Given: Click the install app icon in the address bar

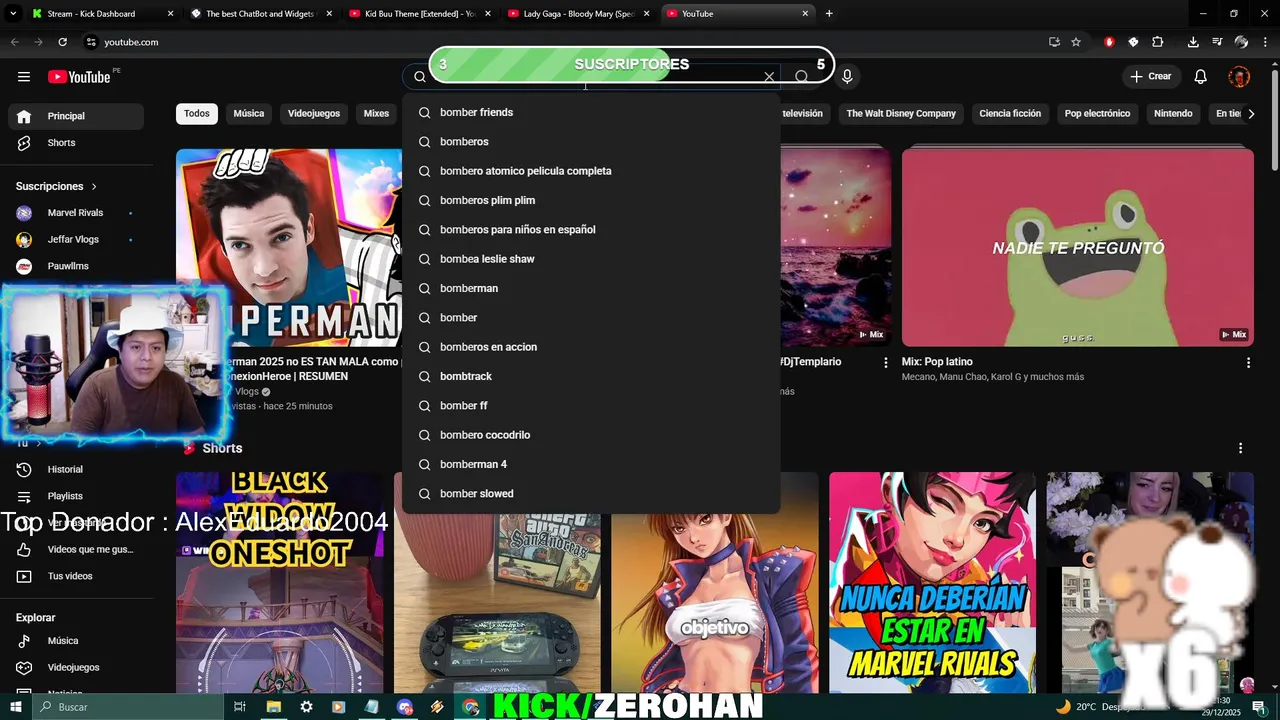Looking at the screenshot, I should (x=1054, y=42).
